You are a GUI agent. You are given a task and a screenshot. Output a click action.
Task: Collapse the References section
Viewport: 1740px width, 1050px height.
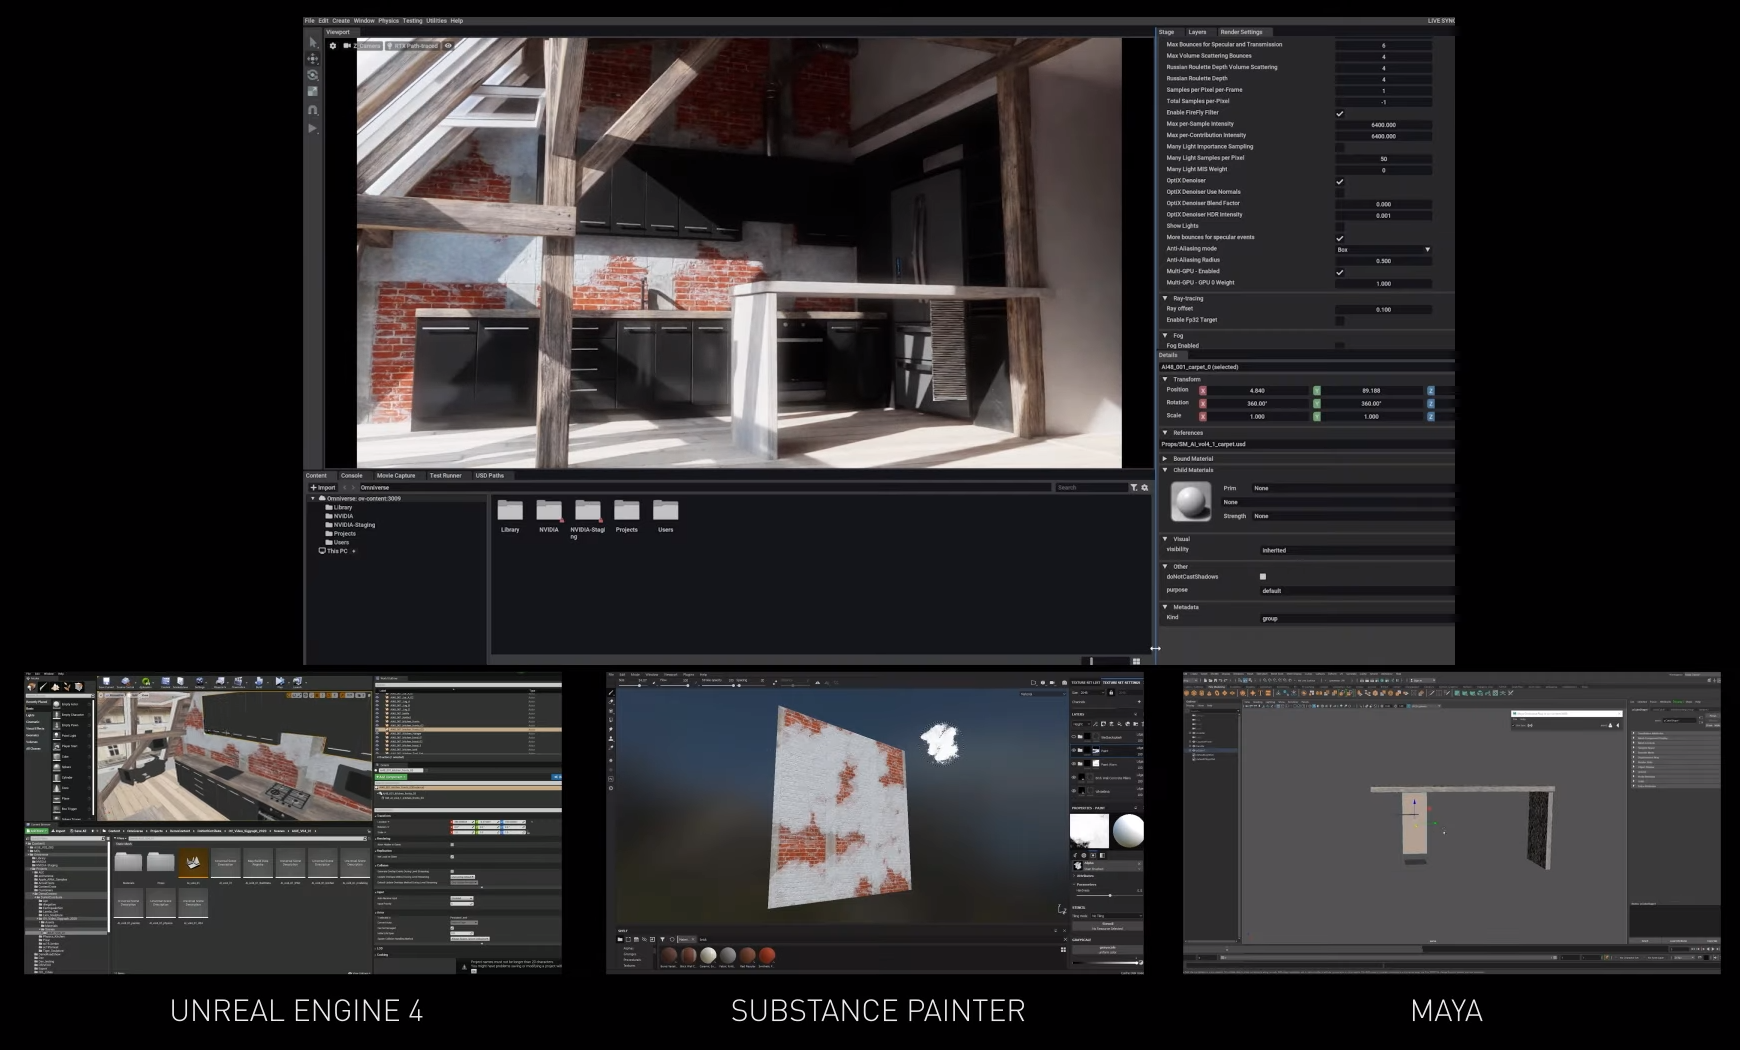click(x=1165, y=433)
